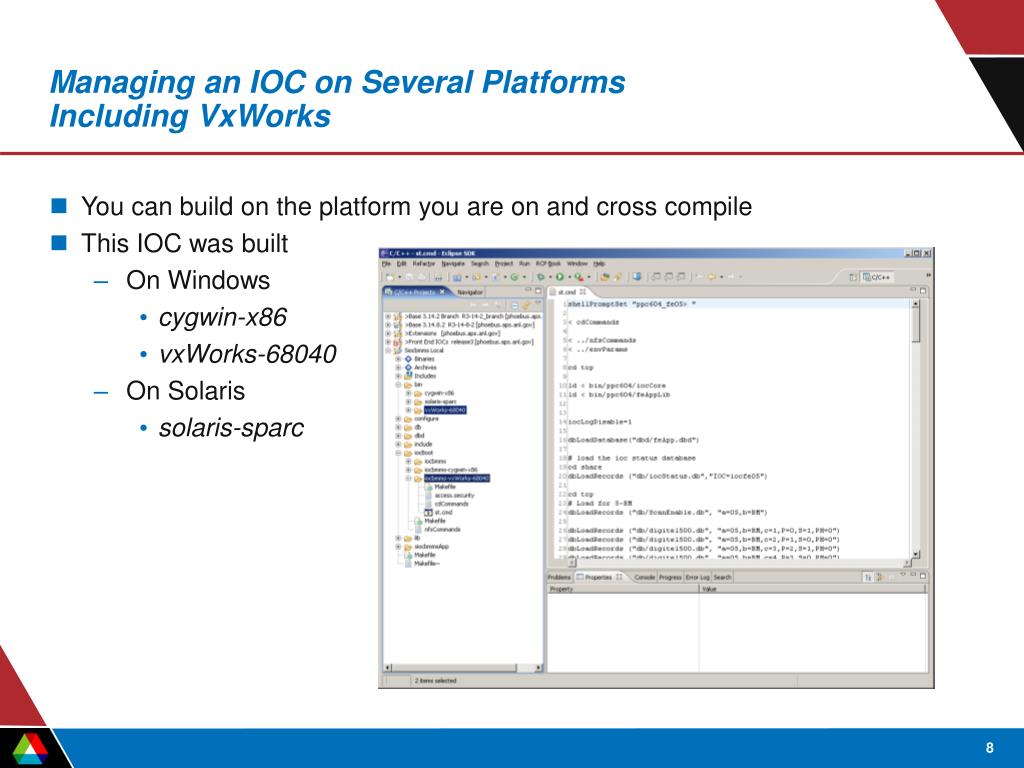Click the Binaries node icon in tree
This screenshot has width=1024, height=768.
coord(408,359)
